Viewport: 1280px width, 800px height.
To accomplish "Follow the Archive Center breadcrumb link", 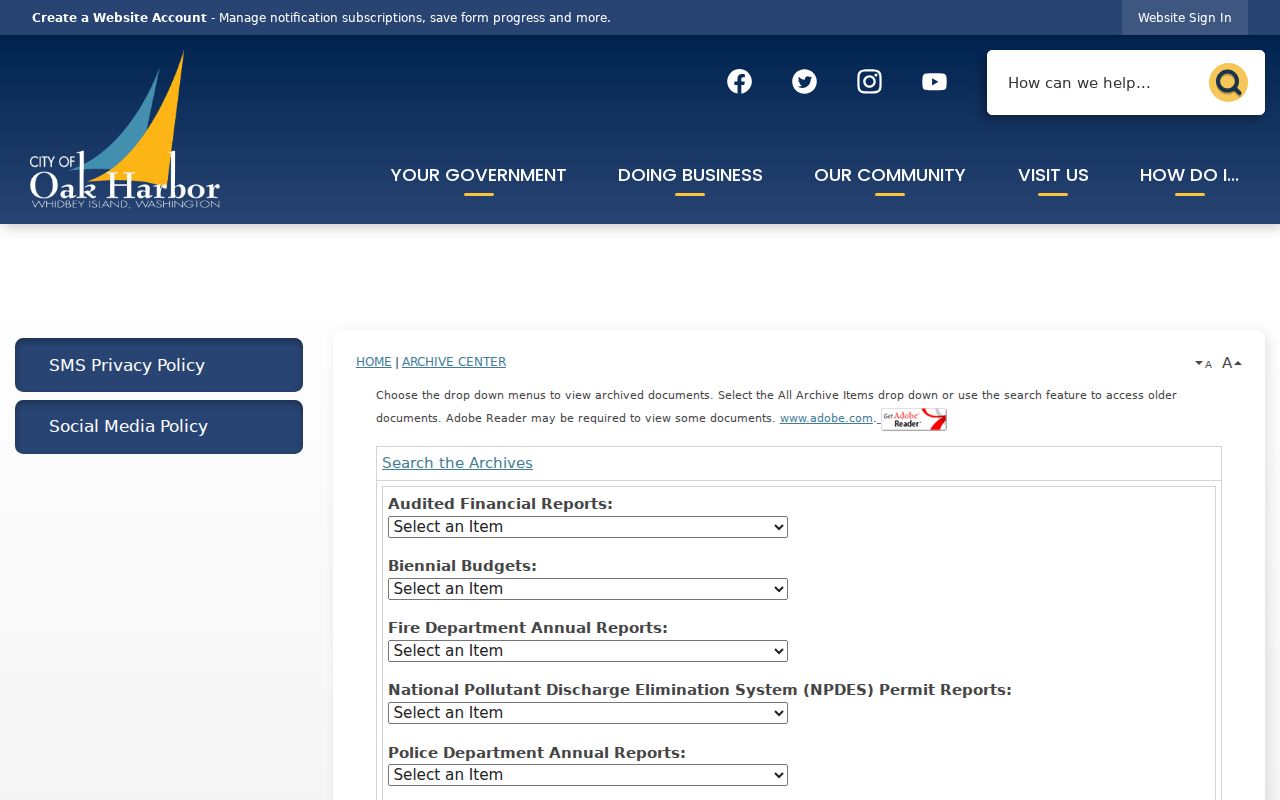I will pos(454,362).
